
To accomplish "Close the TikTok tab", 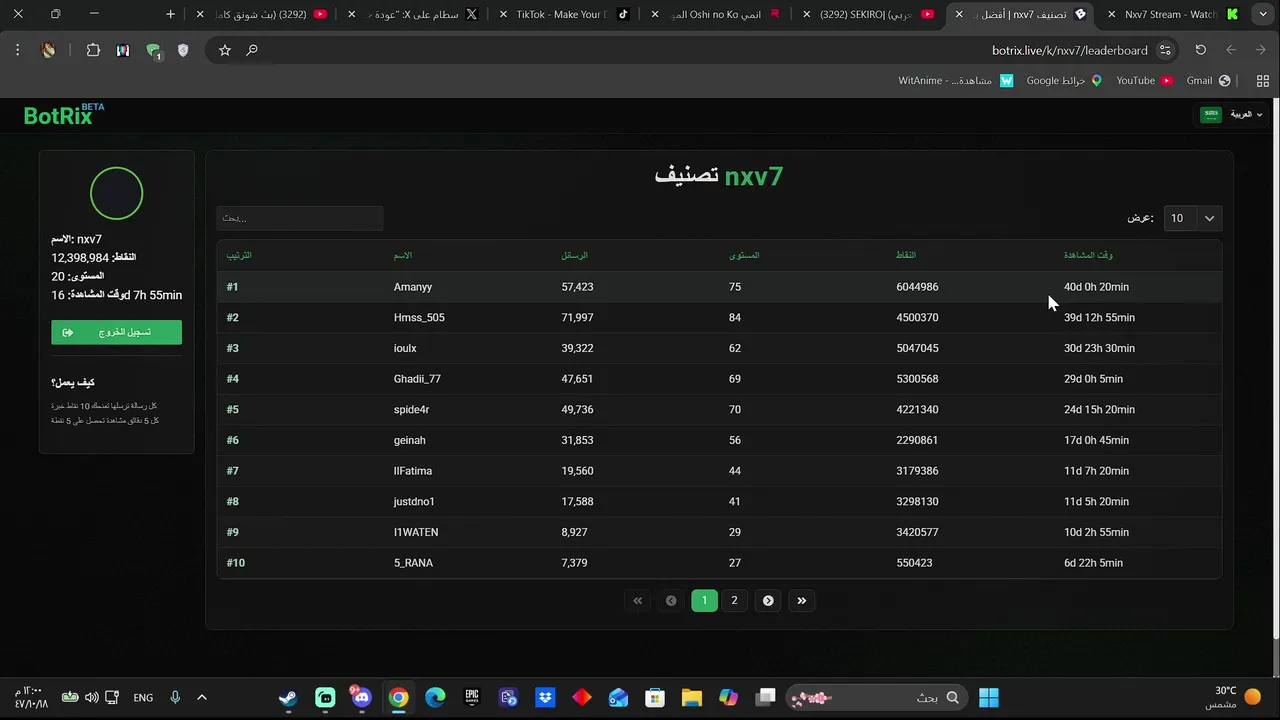I will pos(502,14).
